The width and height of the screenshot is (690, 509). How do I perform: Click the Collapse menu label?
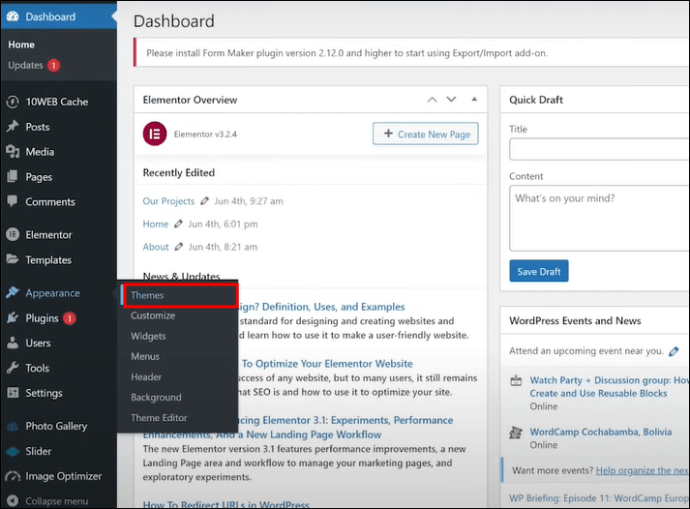pos(57,501)
